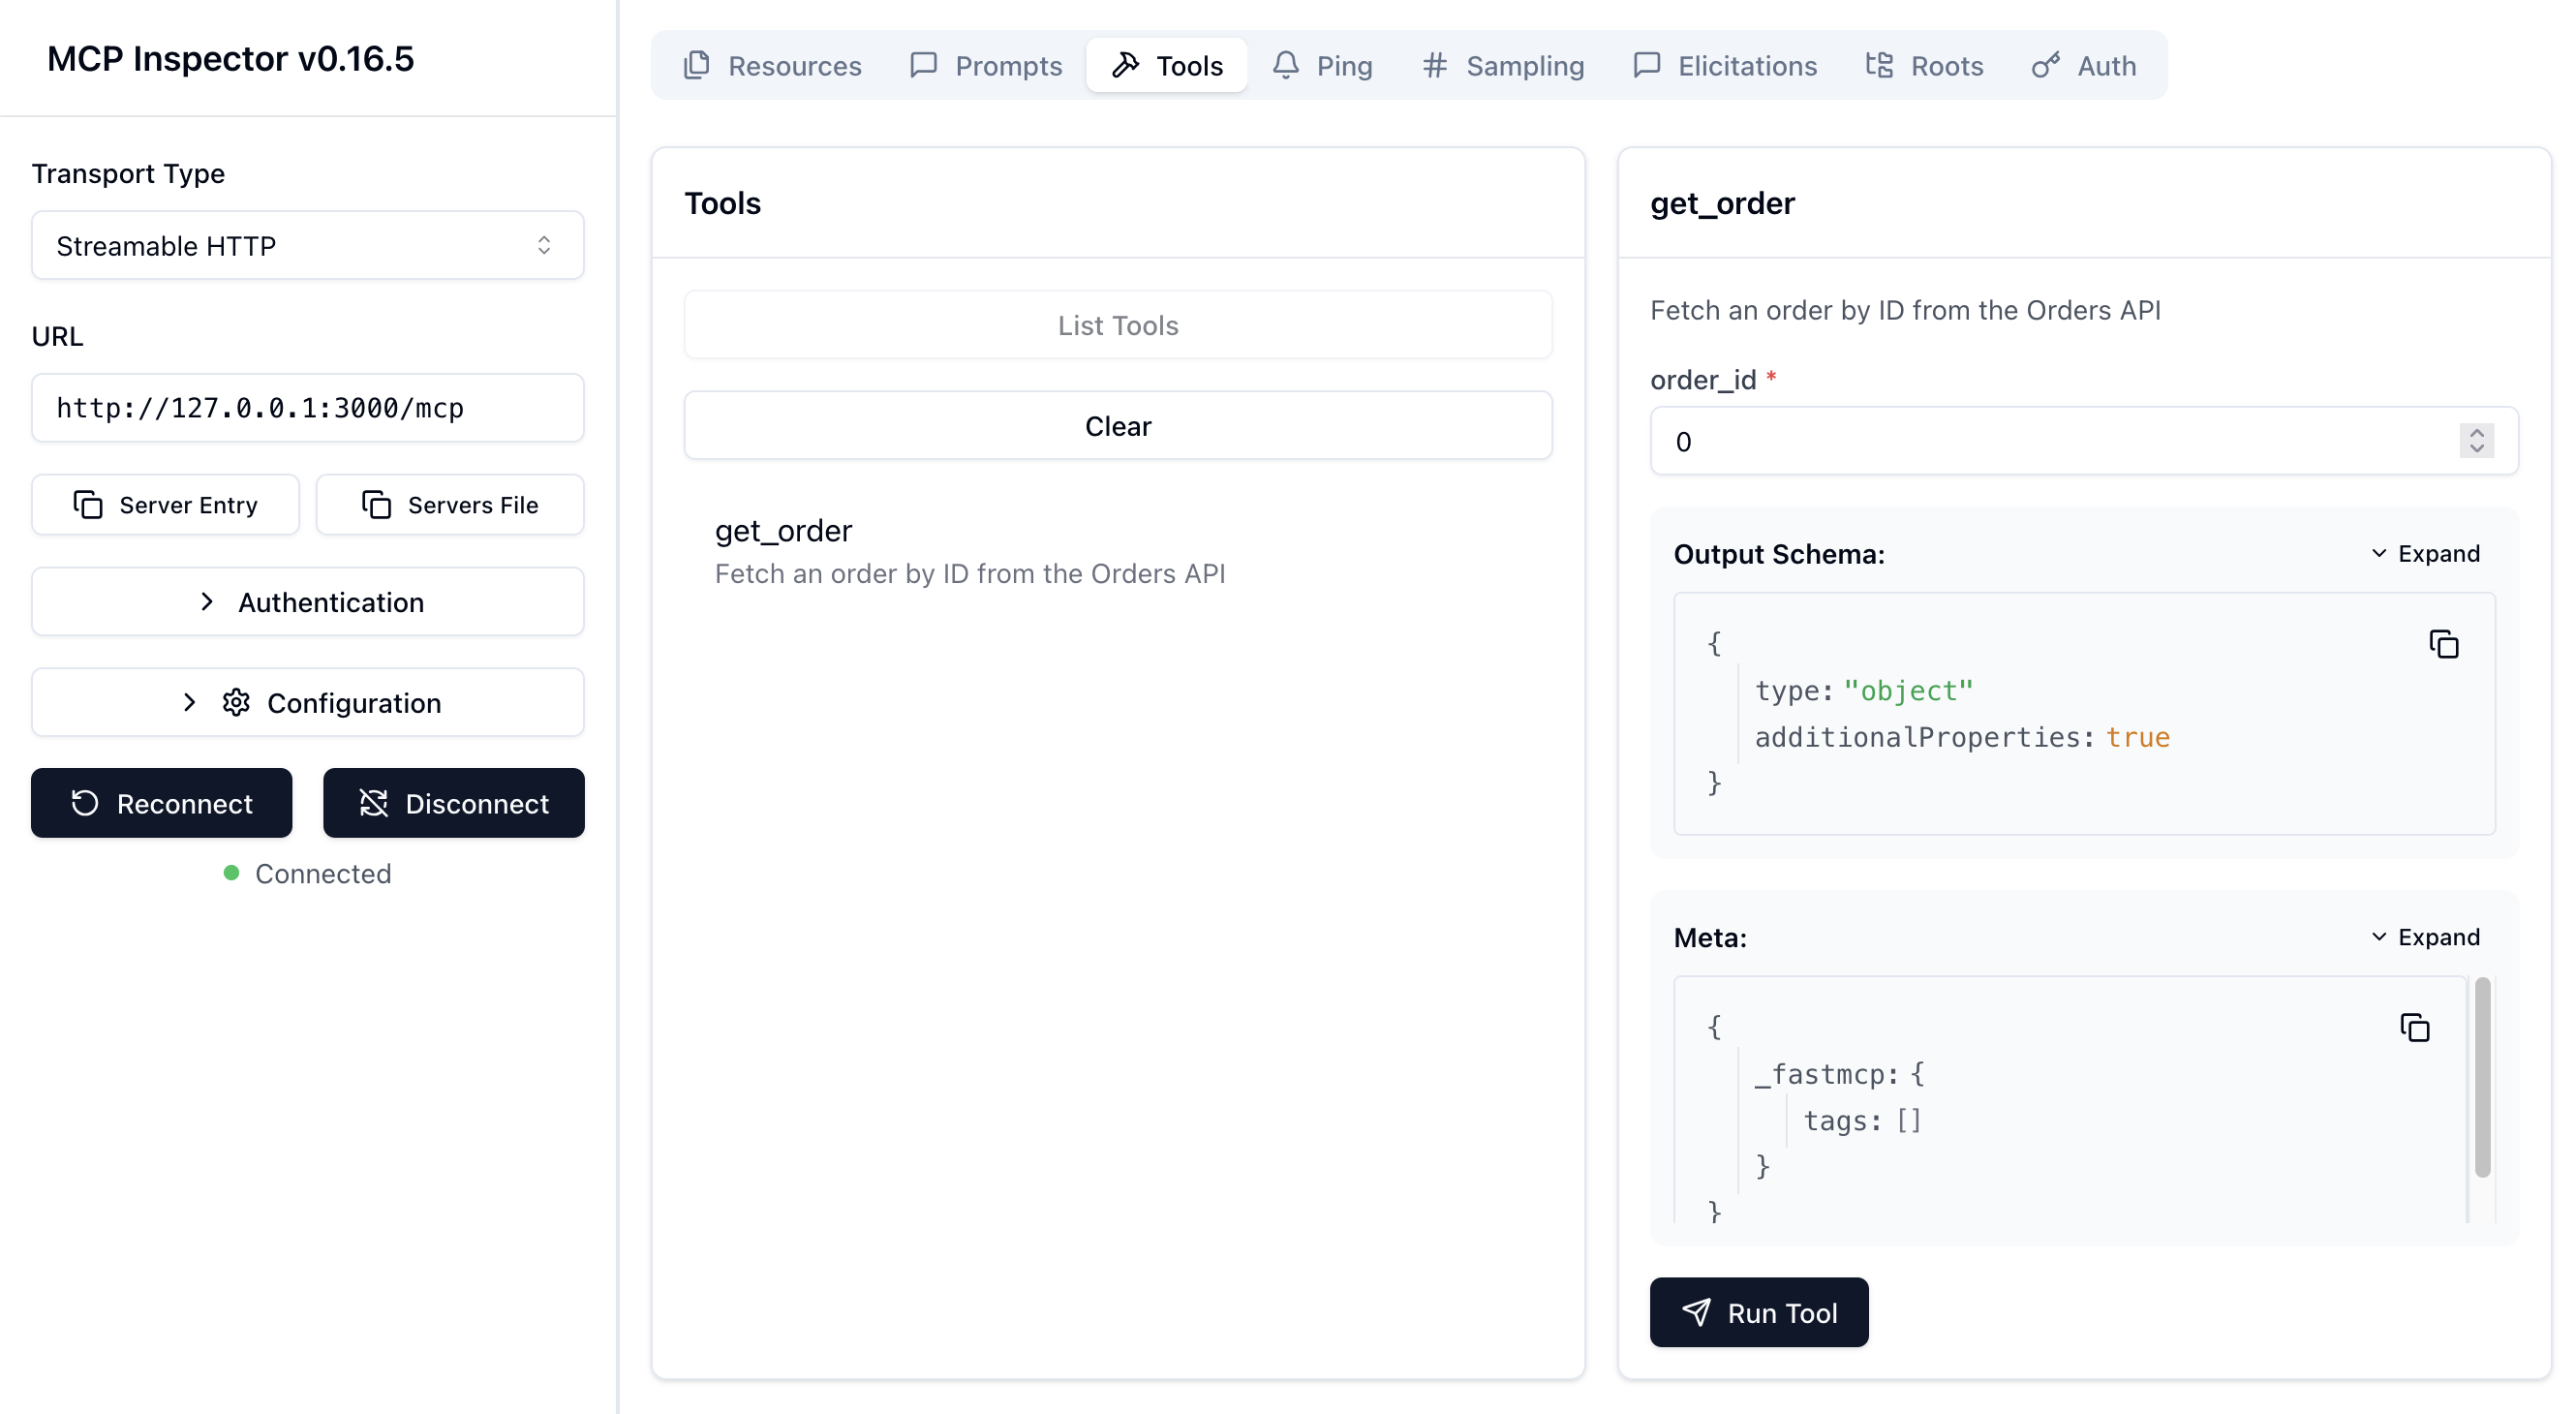This screenshot has width=2576, height=1414.
Task: Click the Run Tool send icon
Action: pos(1696,1312)
